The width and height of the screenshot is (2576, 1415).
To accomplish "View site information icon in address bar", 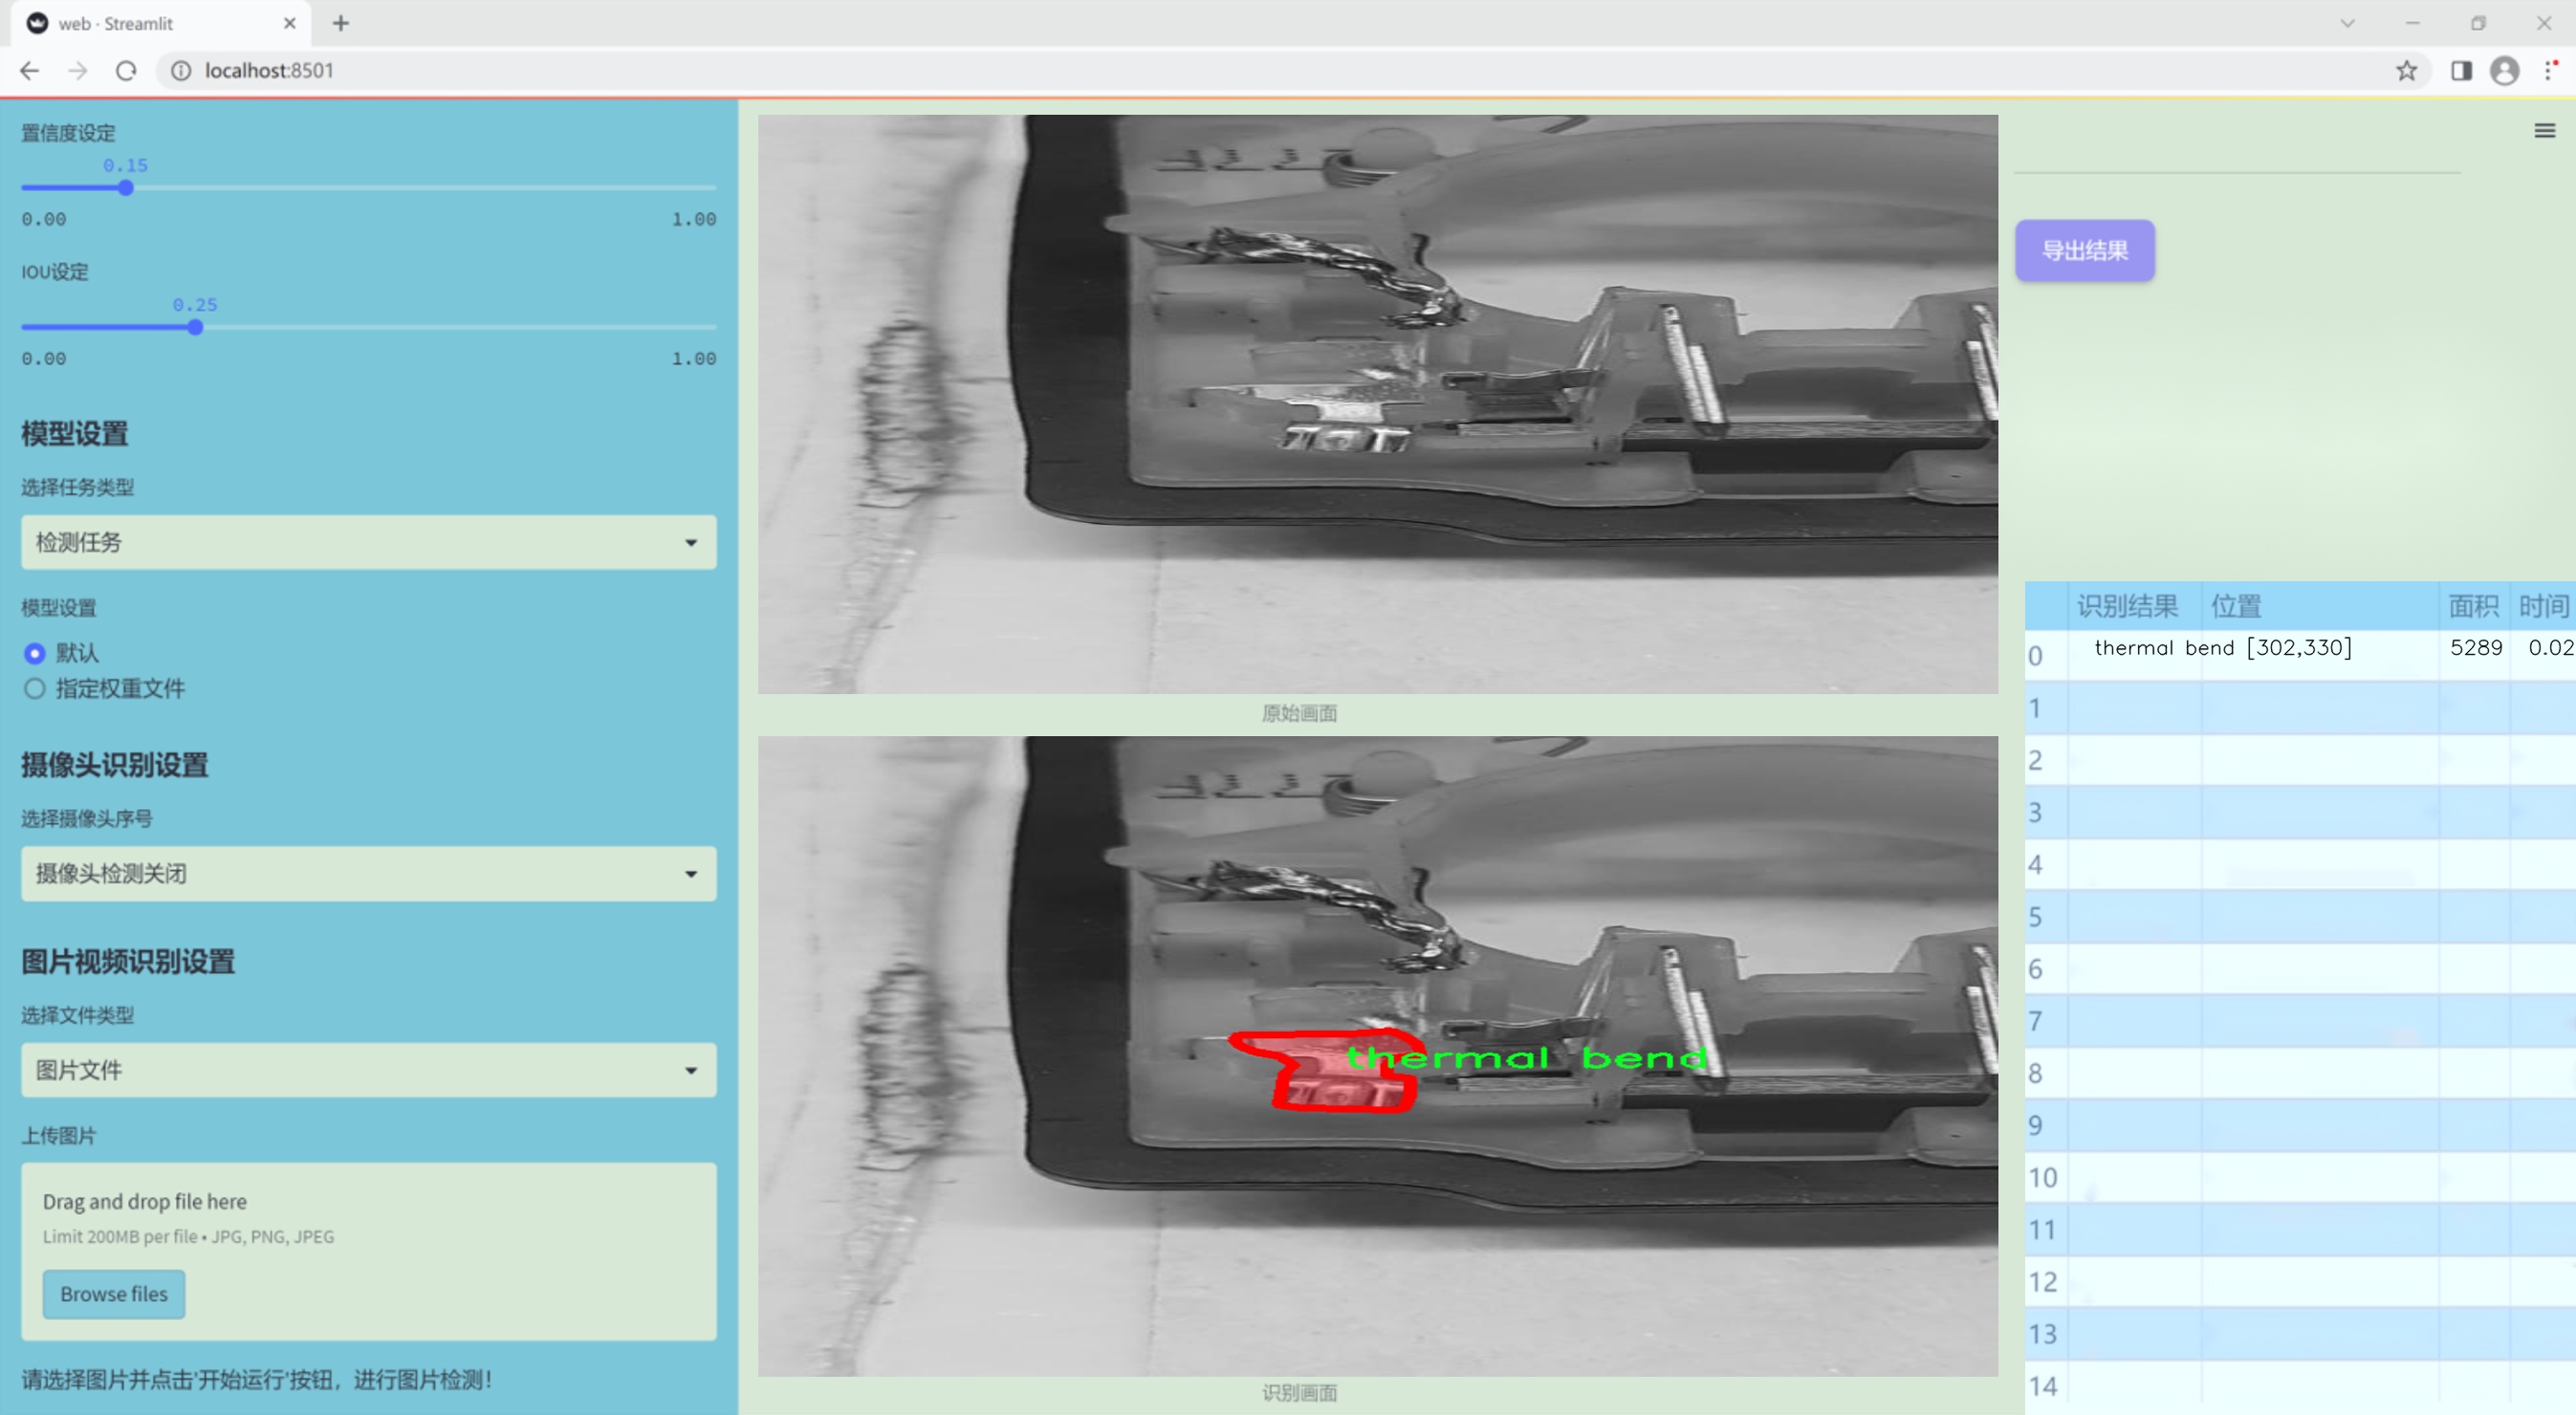I will click(181, 71).
